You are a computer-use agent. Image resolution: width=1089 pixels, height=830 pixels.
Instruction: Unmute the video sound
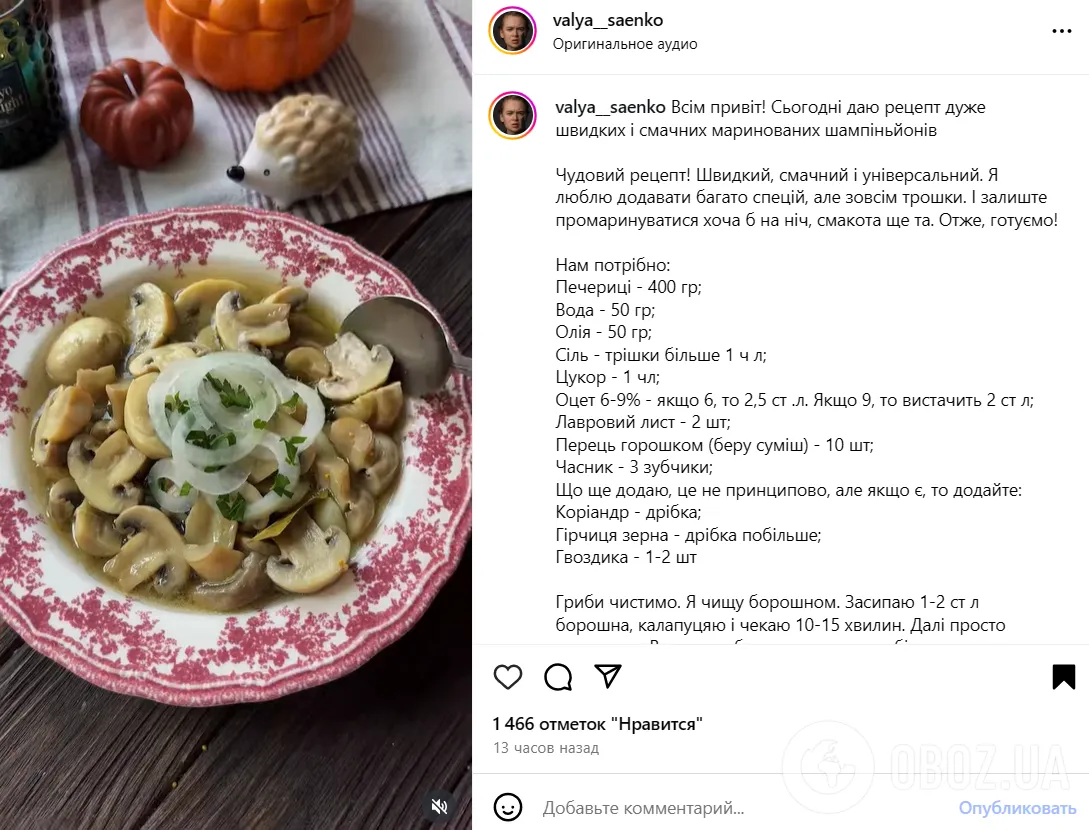[x=440, y=806]
